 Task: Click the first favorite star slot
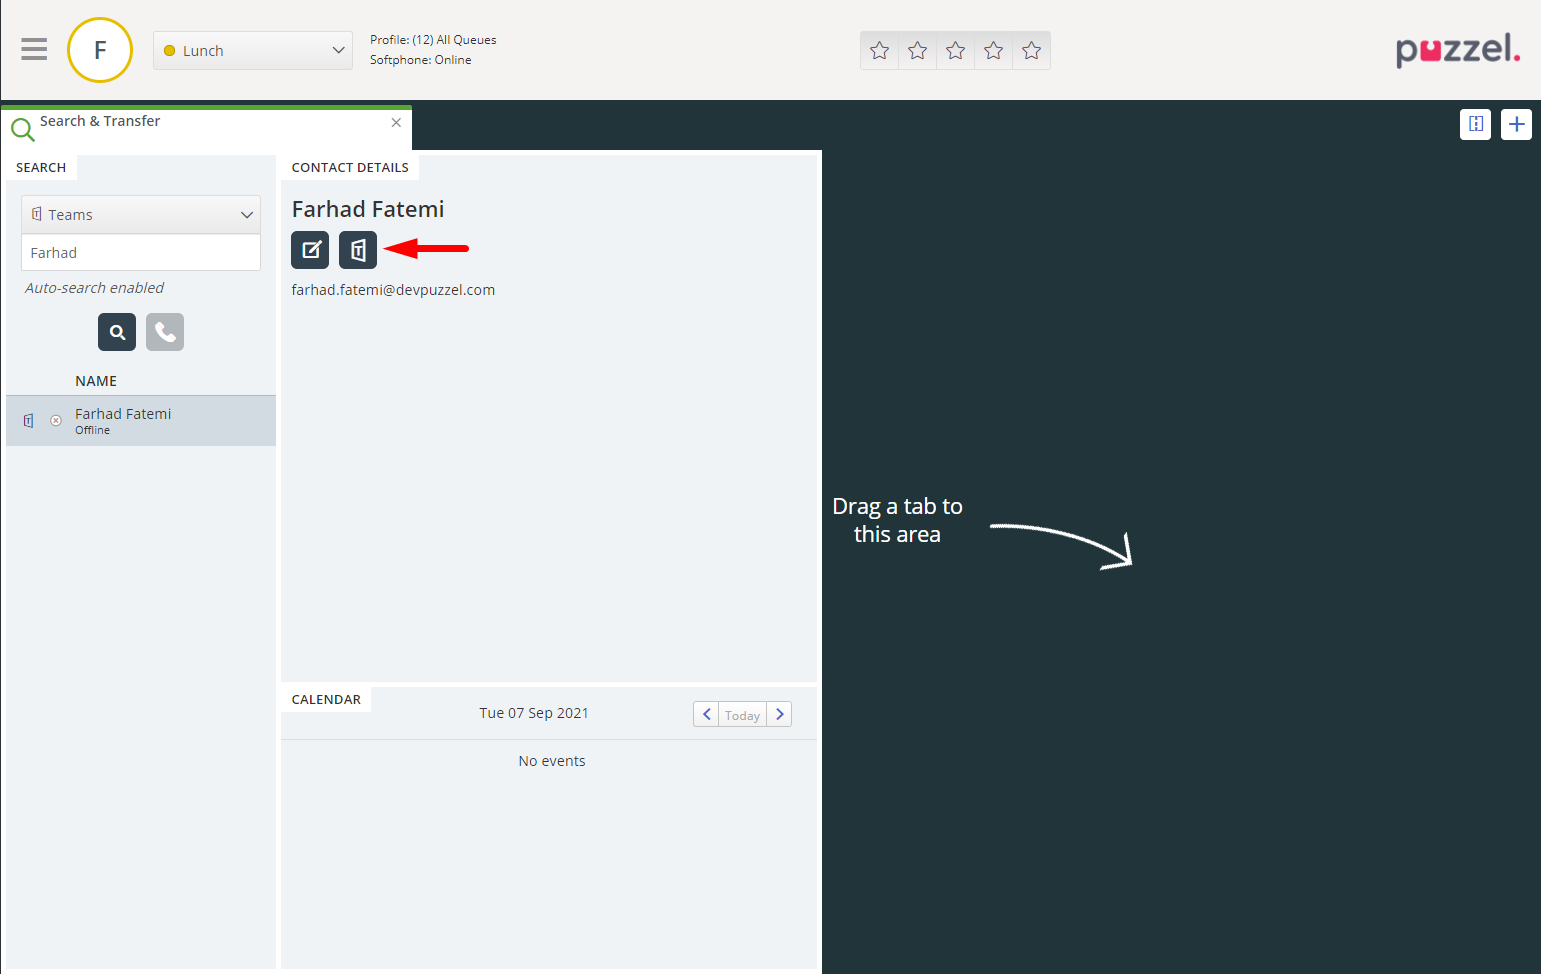tap(879, 50)
